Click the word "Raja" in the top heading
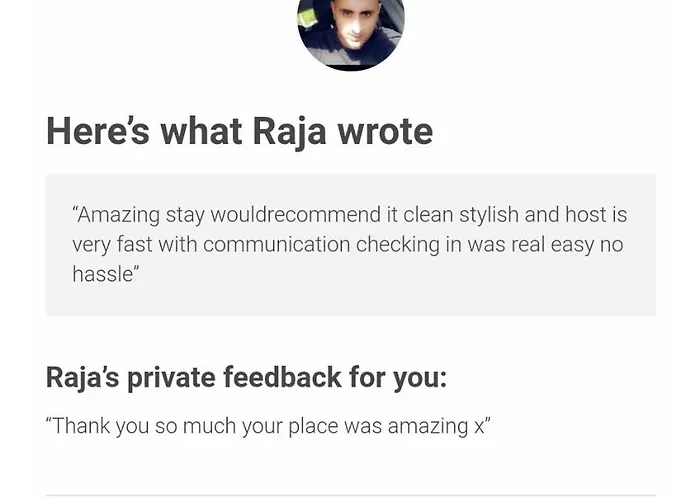Image resolution: width=700 pixels, height=500 pixels. [x=295, y=131]
